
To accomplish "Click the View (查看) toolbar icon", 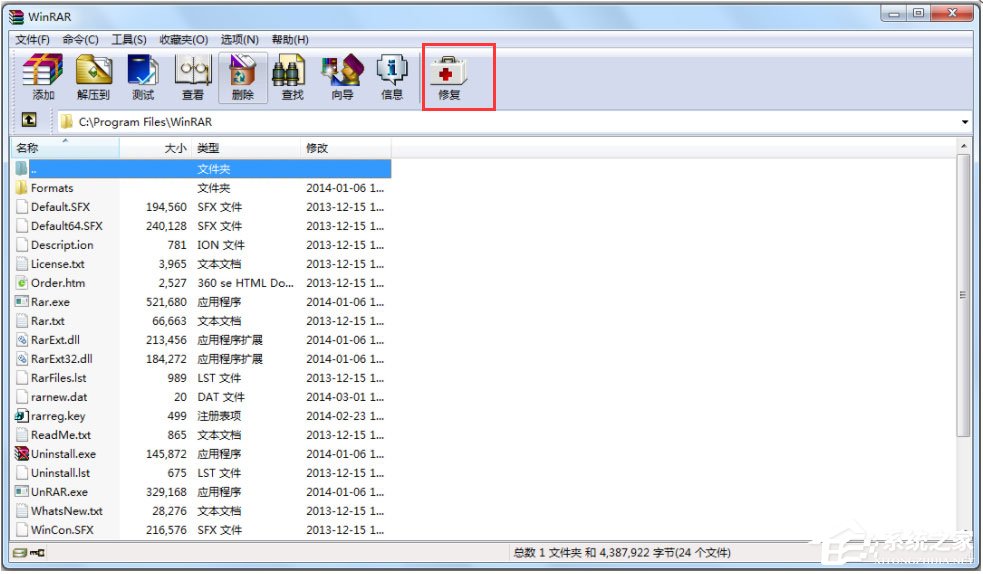I will pos(192,70).
